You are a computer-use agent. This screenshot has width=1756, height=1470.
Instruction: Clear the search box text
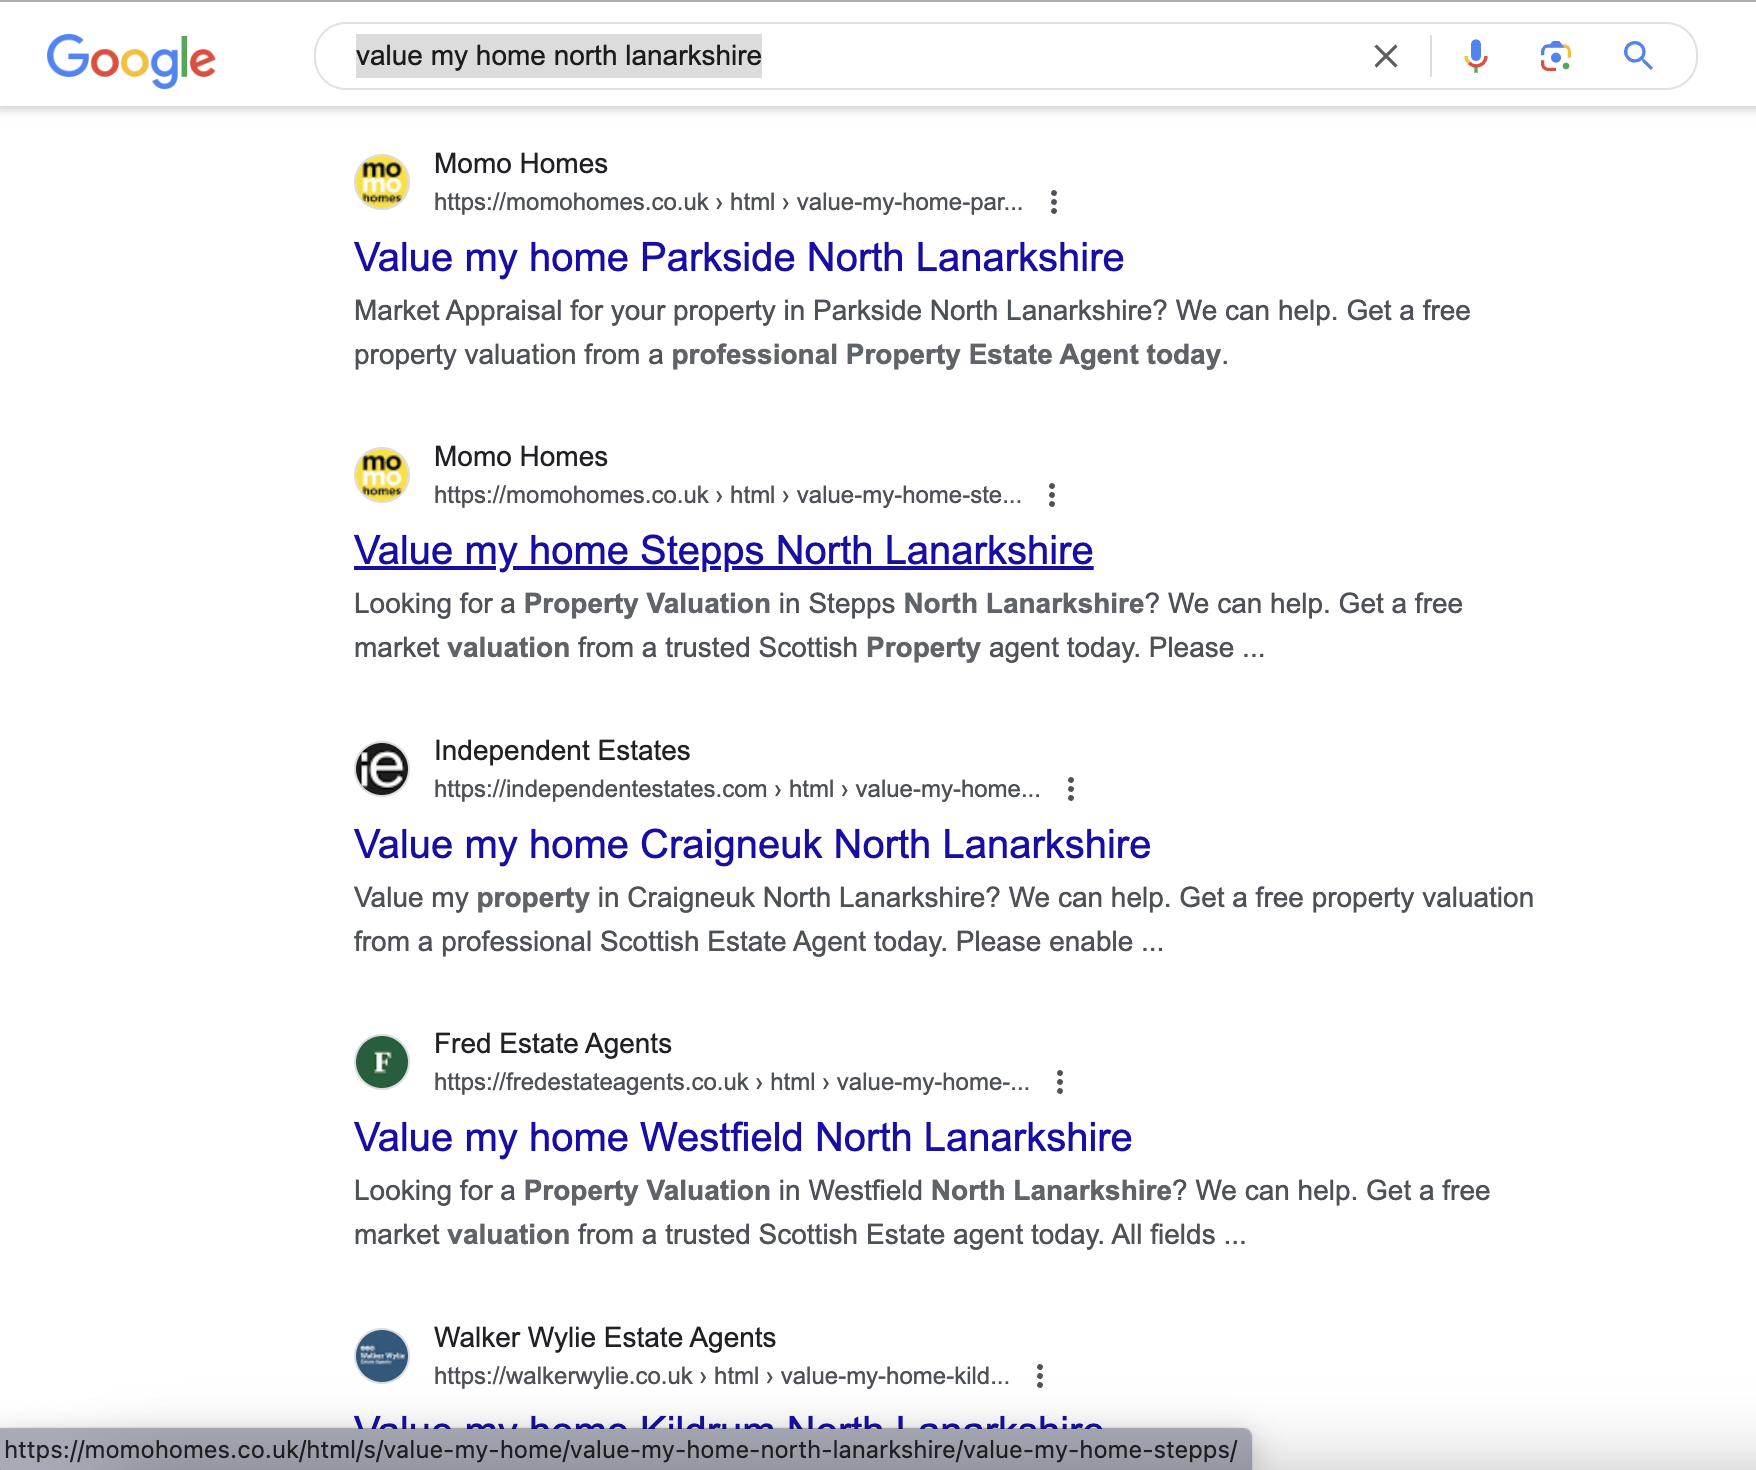(1385, 56)
